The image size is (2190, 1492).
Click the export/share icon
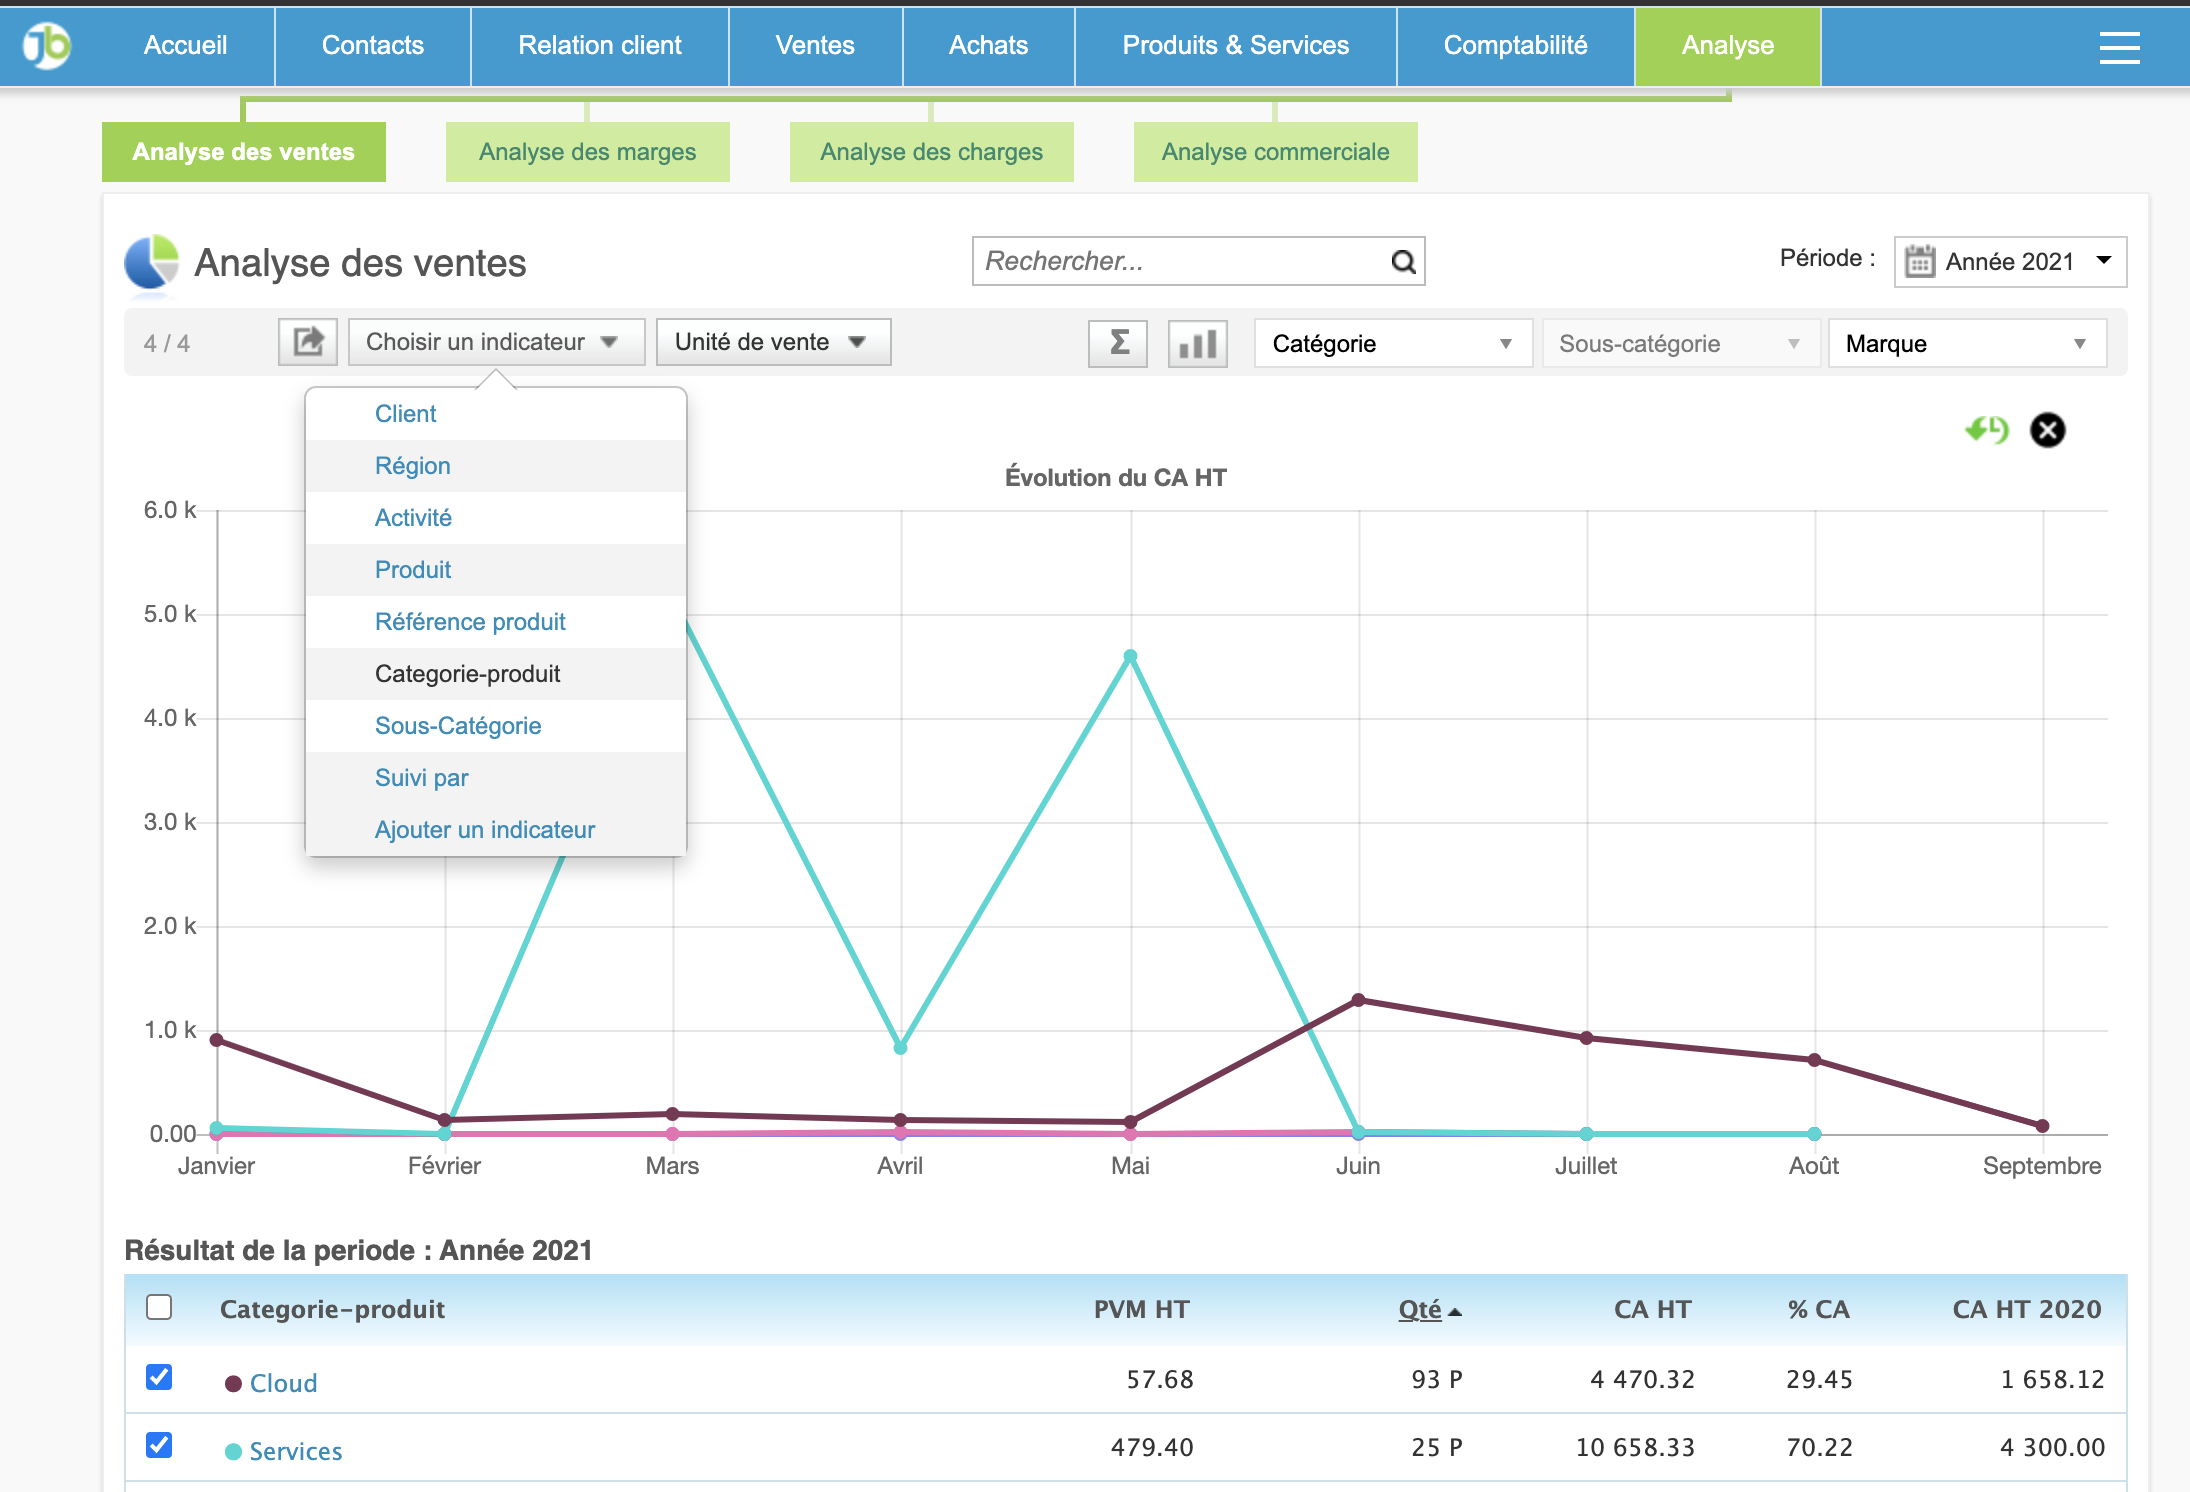(x=307, y=341)
